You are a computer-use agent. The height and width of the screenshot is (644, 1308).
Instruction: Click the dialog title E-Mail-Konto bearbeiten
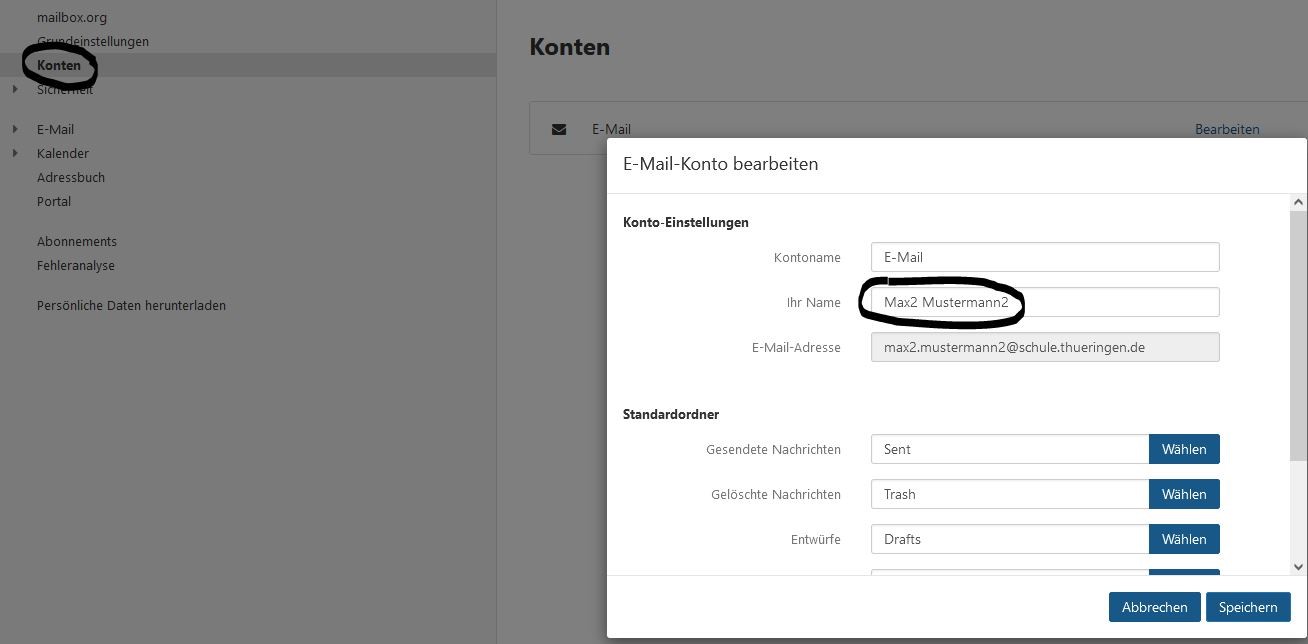(720, 164)
